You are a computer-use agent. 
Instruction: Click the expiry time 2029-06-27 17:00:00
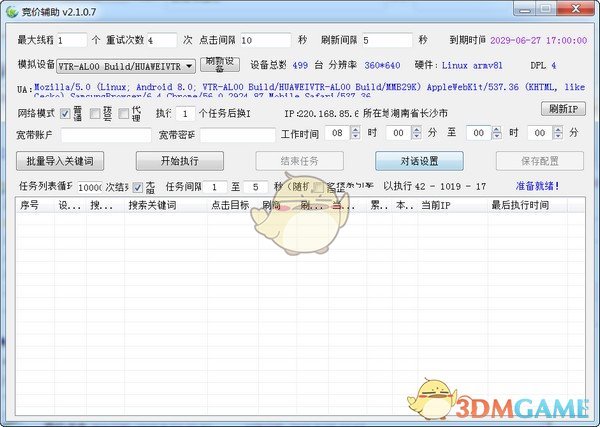click(x=538, y=40)
